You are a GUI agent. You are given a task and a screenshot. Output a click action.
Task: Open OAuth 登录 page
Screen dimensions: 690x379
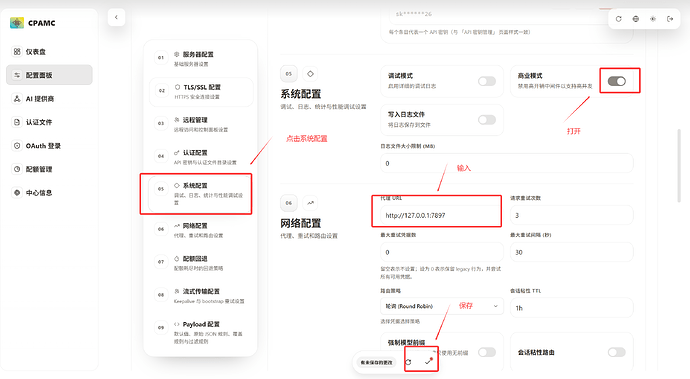[x=49, y=146]
